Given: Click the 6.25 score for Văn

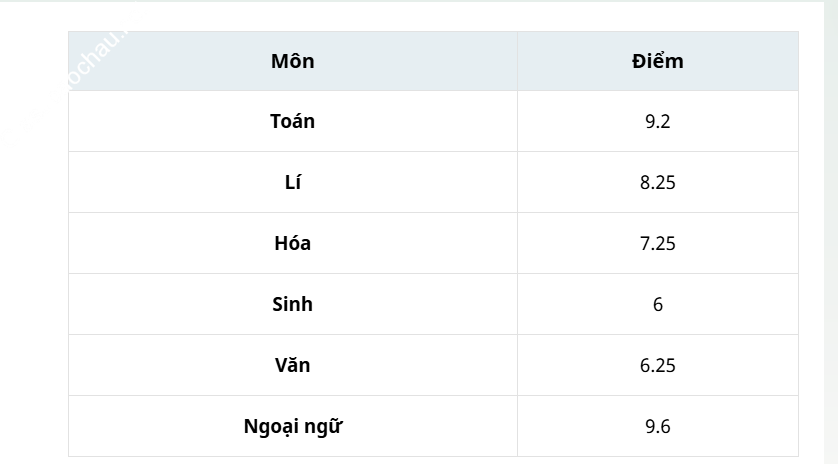Looking at the screenshot, I should 657,366.
